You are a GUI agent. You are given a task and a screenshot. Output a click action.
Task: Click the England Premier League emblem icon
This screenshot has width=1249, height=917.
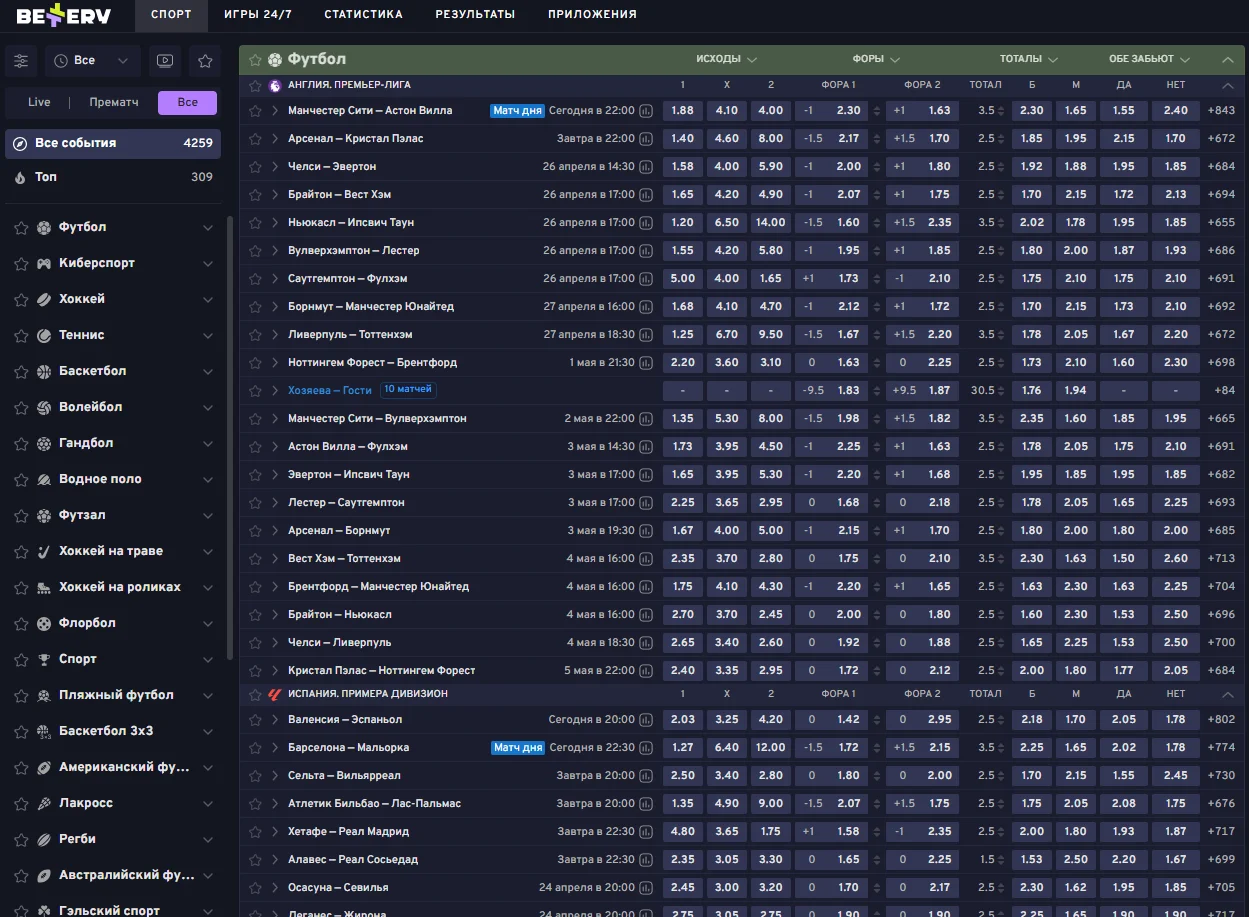point(275,86)
